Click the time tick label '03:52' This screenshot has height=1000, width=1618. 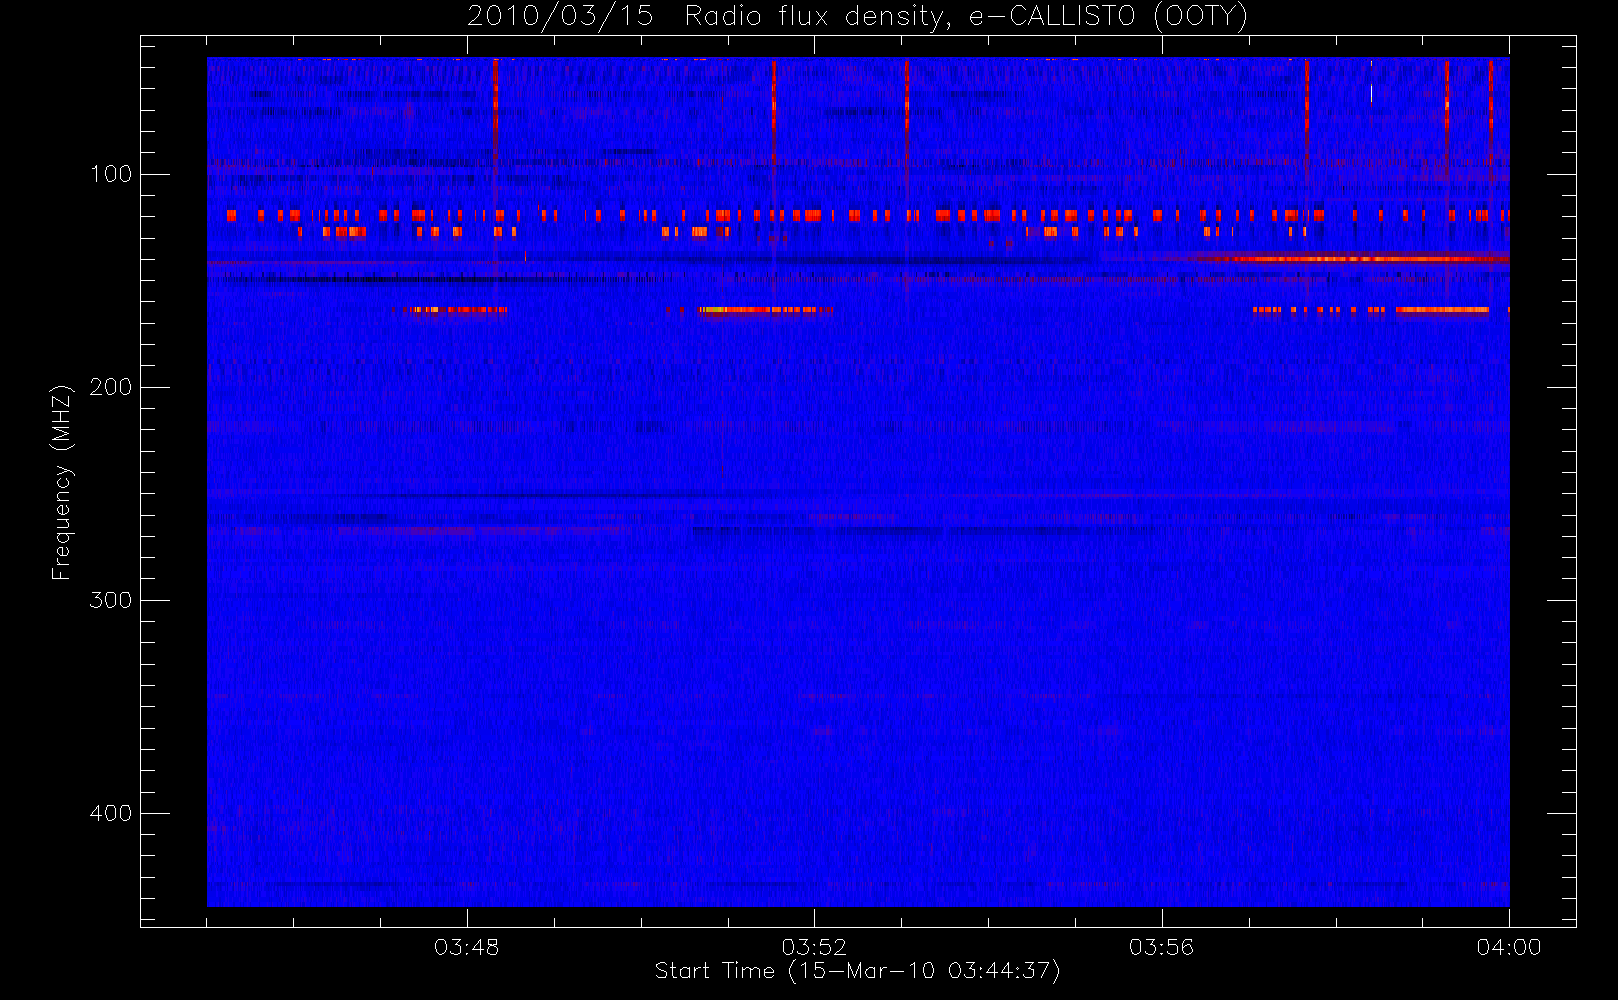[814, 947]
